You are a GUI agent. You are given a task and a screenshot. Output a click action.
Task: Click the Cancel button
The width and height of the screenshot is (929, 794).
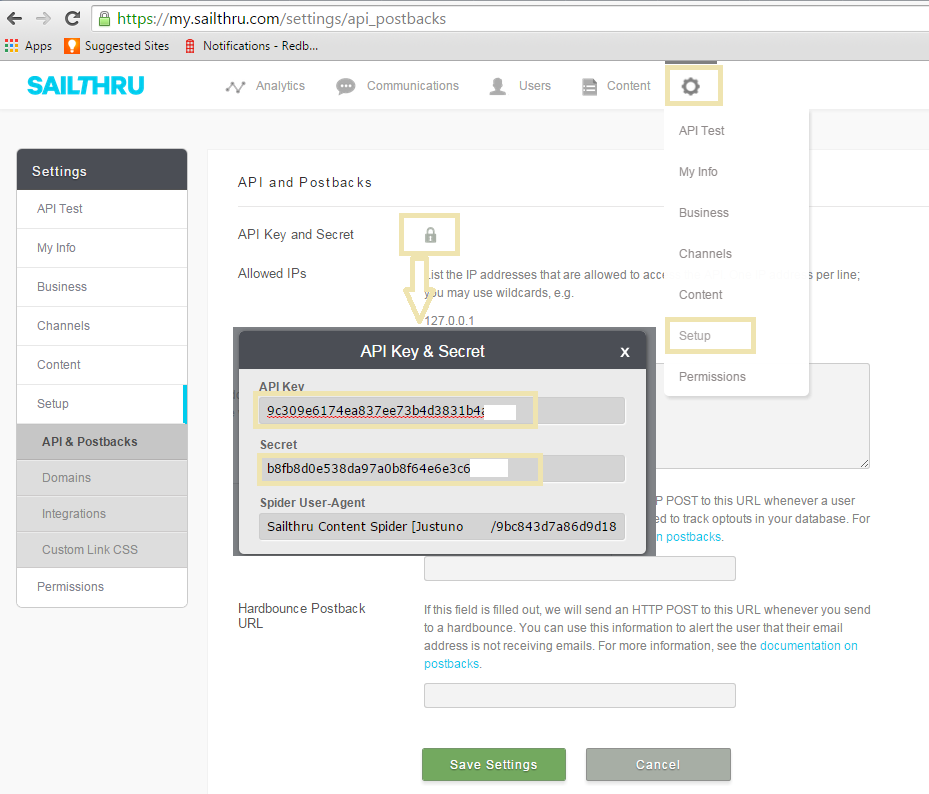(x=657, y=764)
